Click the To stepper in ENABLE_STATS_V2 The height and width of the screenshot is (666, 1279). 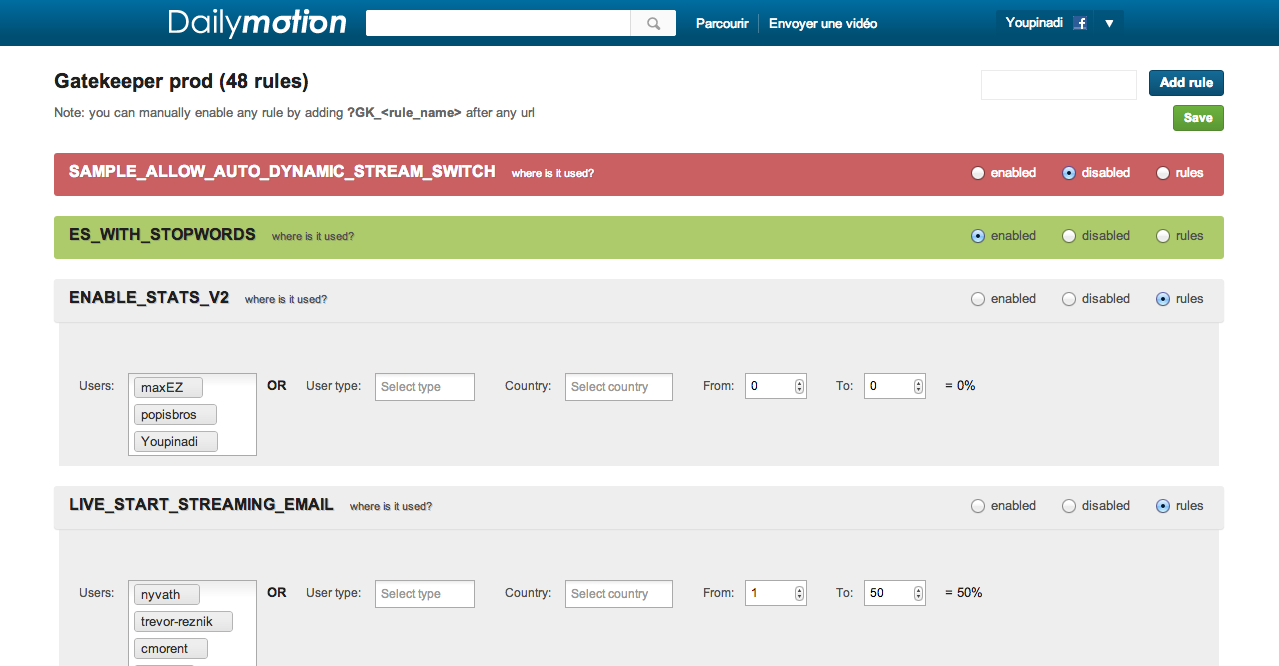918,386
